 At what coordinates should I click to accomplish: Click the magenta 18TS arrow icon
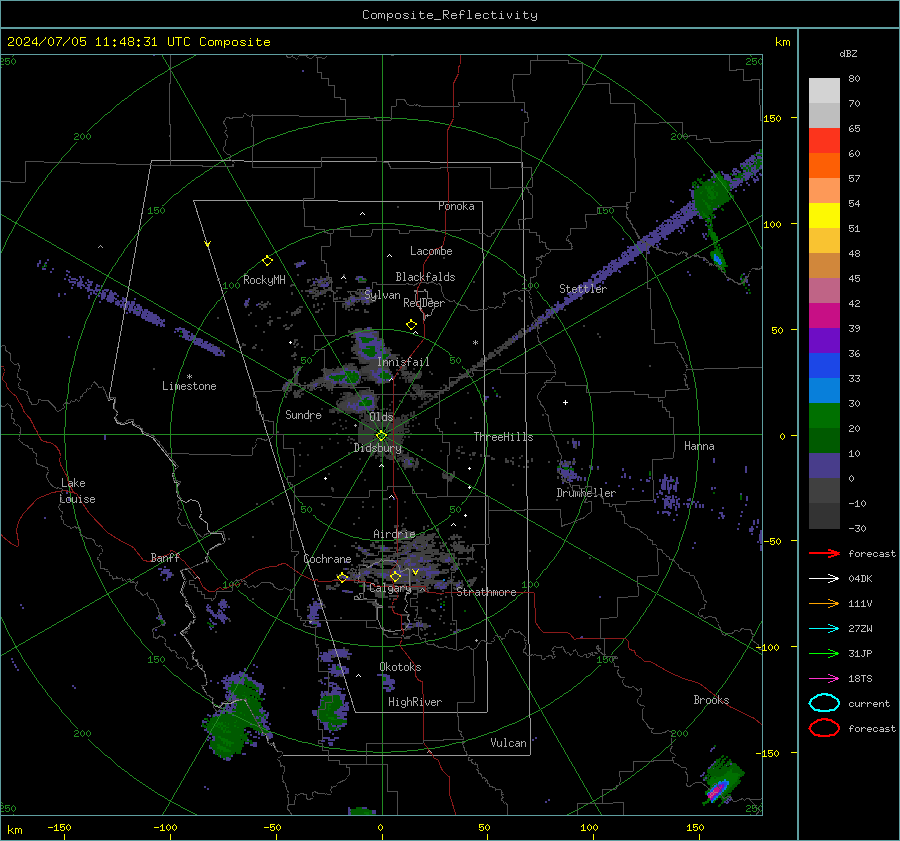pyautogui.click(x=824, y=679)
